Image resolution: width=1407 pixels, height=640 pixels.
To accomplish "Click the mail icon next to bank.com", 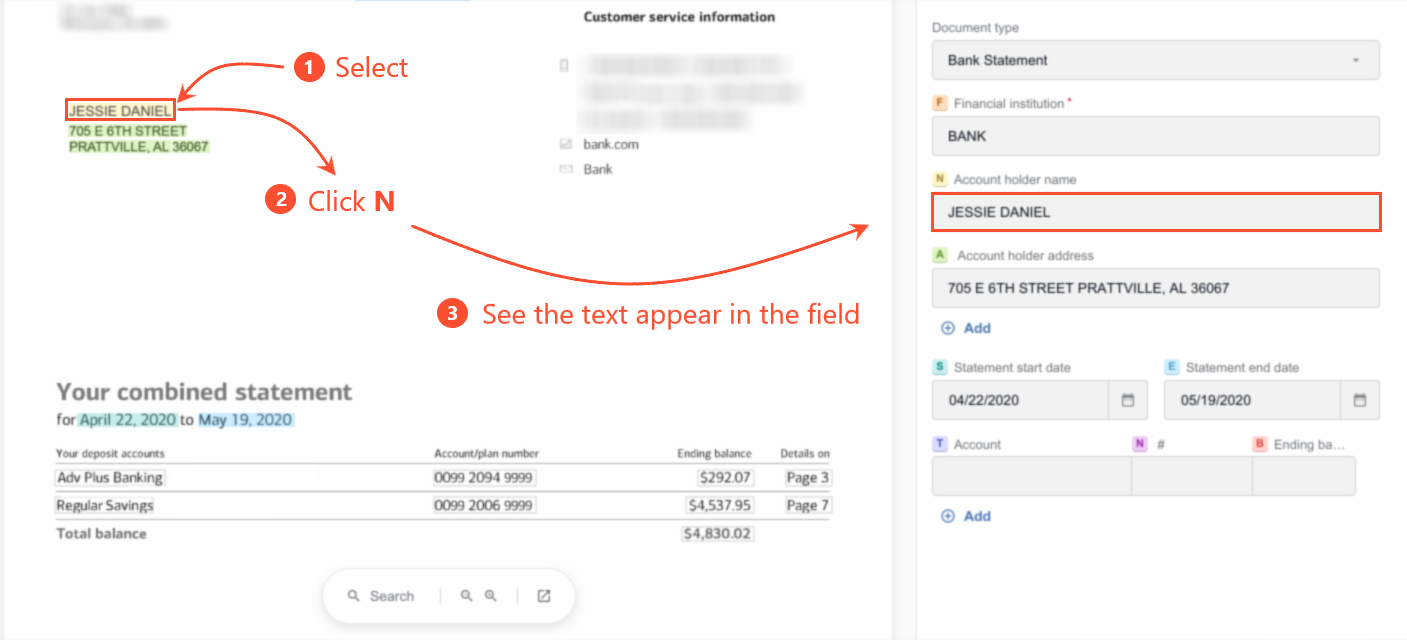I will 565,144.
